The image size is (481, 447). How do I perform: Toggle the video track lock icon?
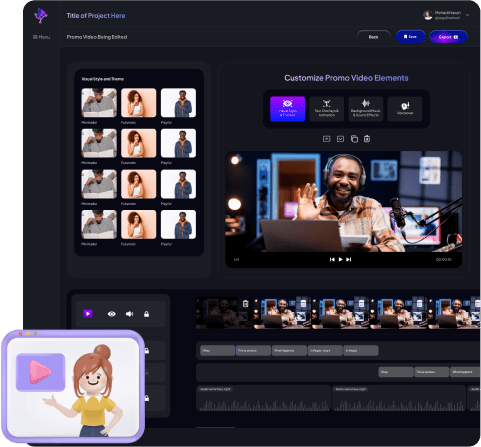[146, 314]
